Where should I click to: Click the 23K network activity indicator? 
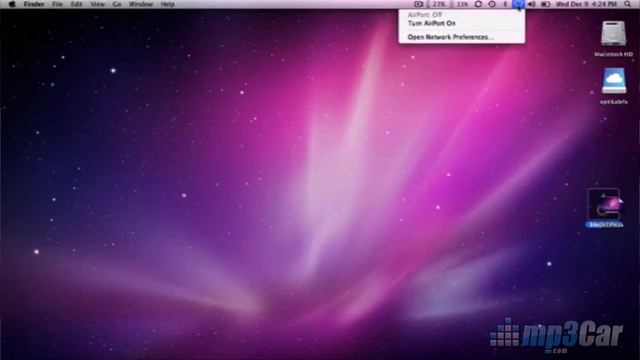click(436, 4)
